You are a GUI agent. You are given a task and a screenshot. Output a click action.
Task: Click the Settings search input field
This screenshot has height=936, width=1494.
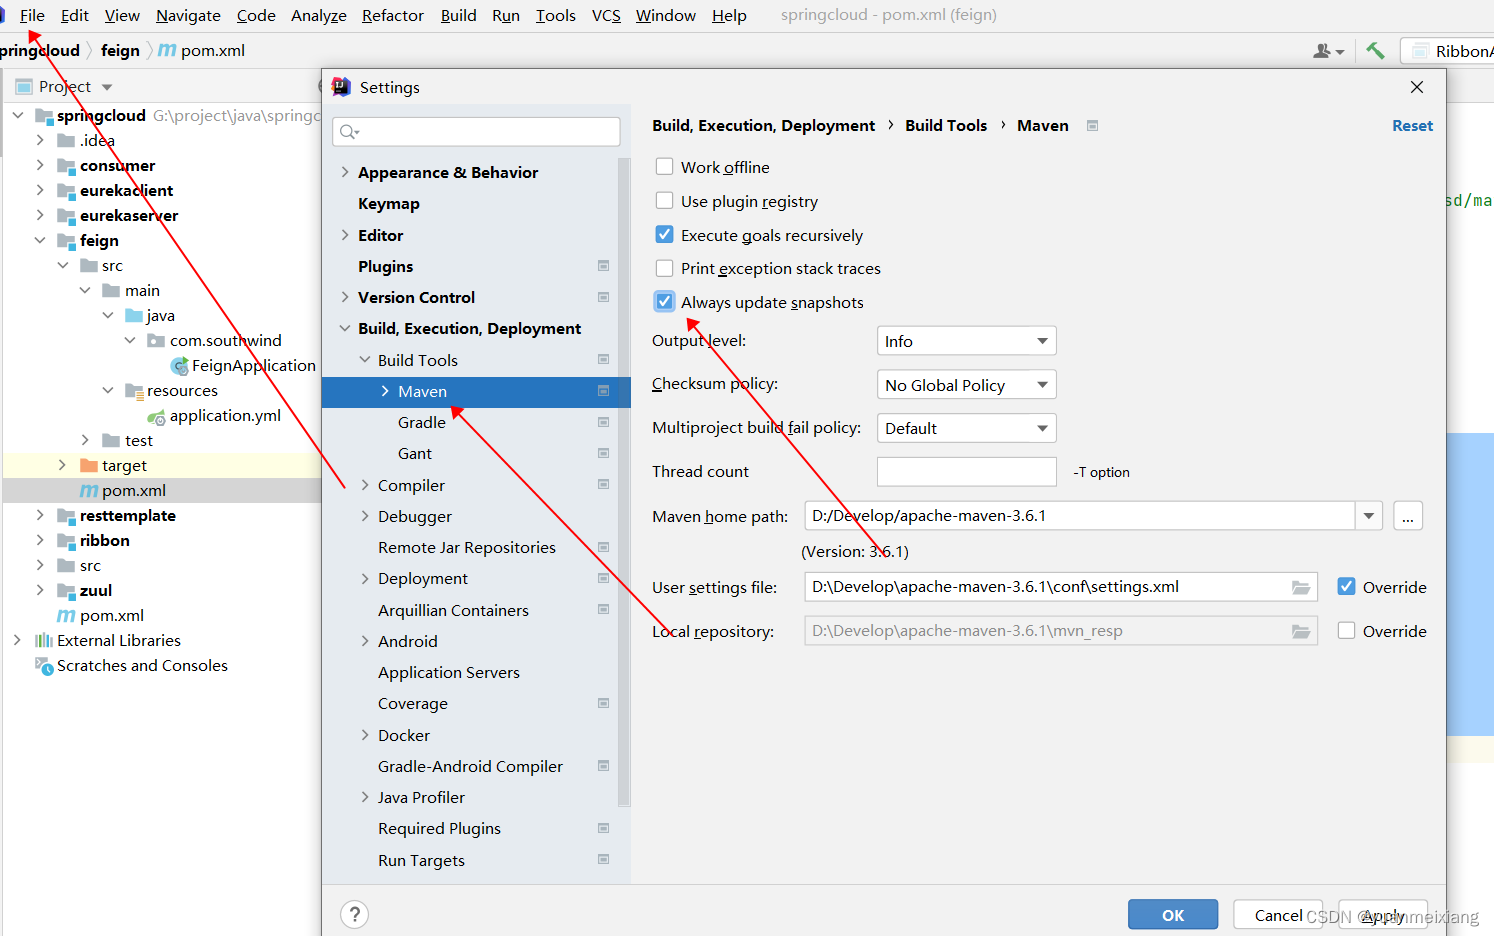pyautogui.click(x=477, y=132)
